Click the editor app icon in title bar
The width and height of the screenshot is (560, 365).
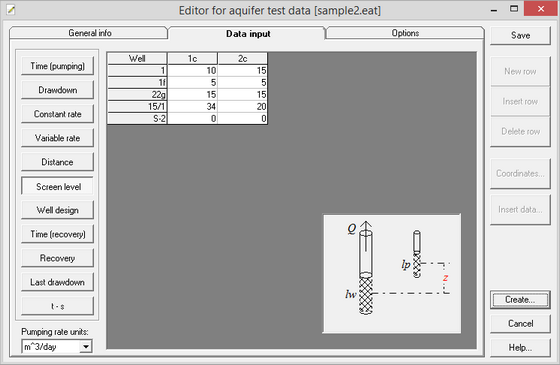click(x=11, y=10)
